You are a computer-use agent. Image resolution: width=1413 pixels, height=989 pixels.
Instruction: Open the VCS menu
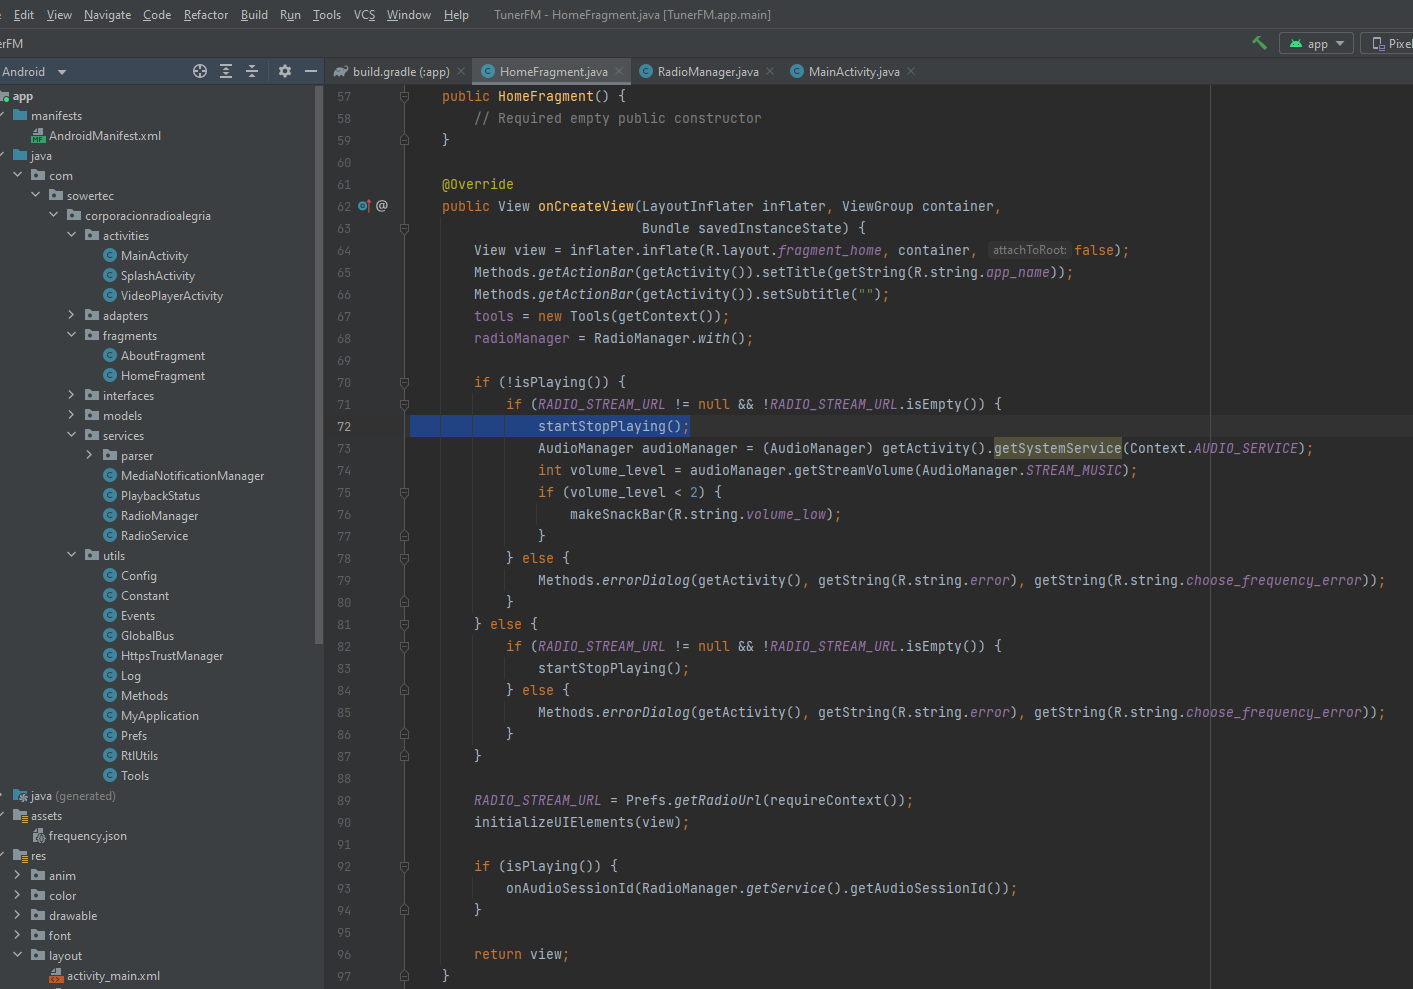pyautogui.click(x=364, y=15)
